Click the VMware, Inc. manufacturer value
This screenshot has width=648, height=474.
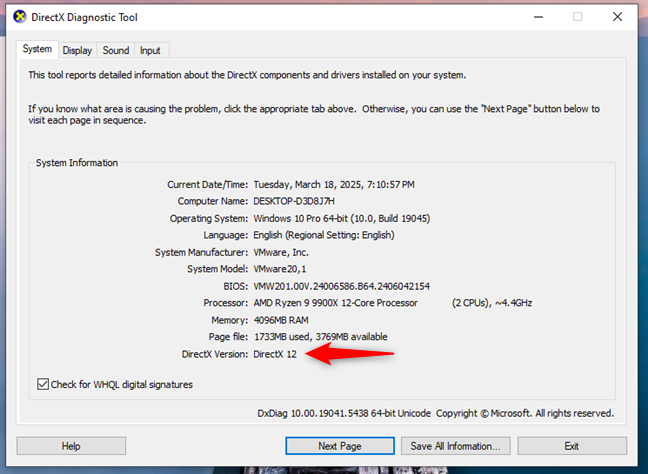tap(281, 252)
